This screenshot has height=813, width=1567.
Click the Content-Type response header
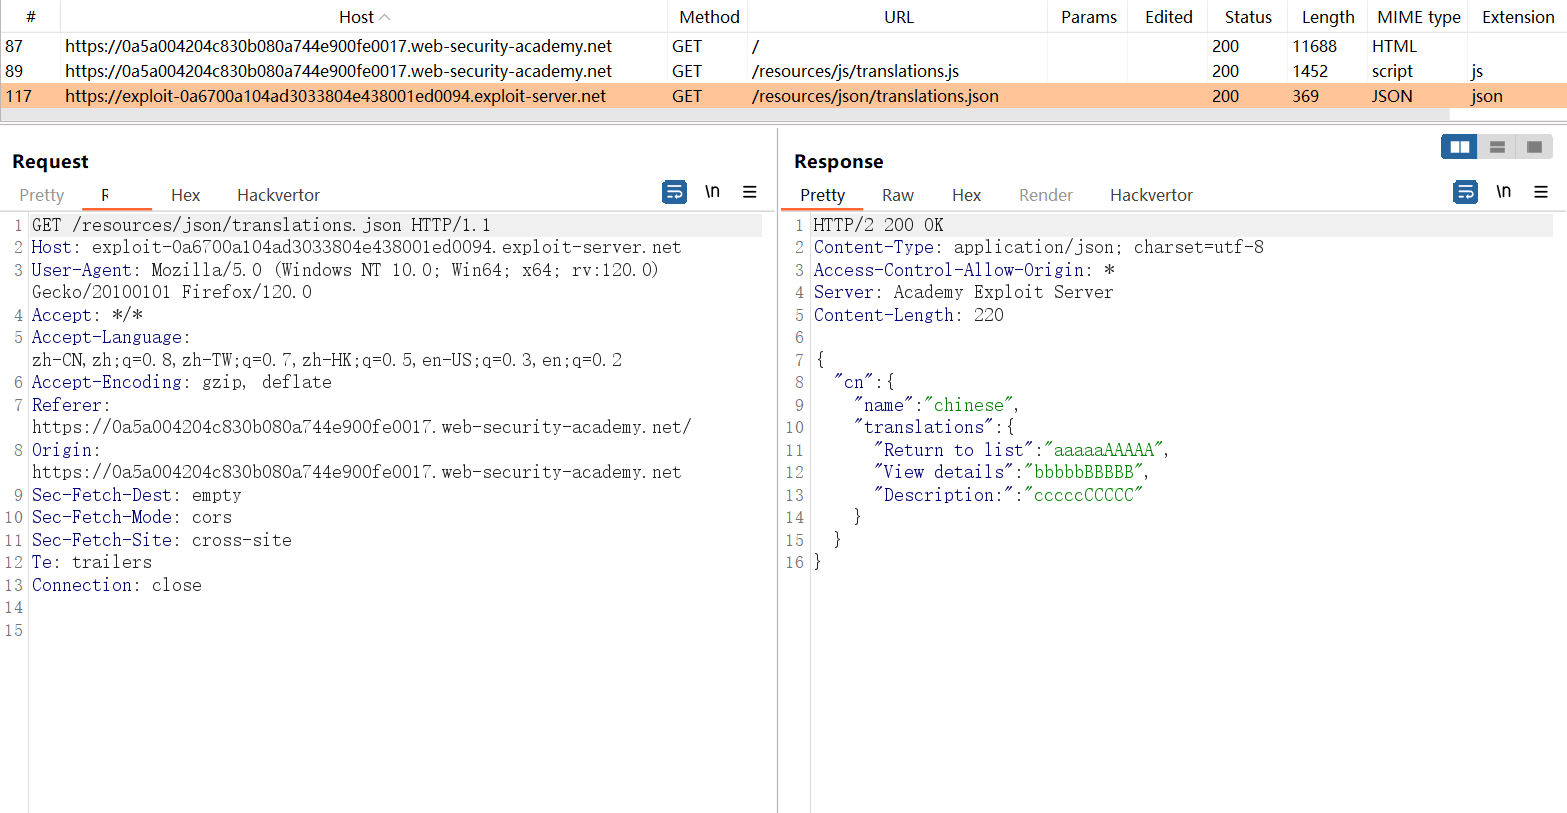[x=1038, y=247]
